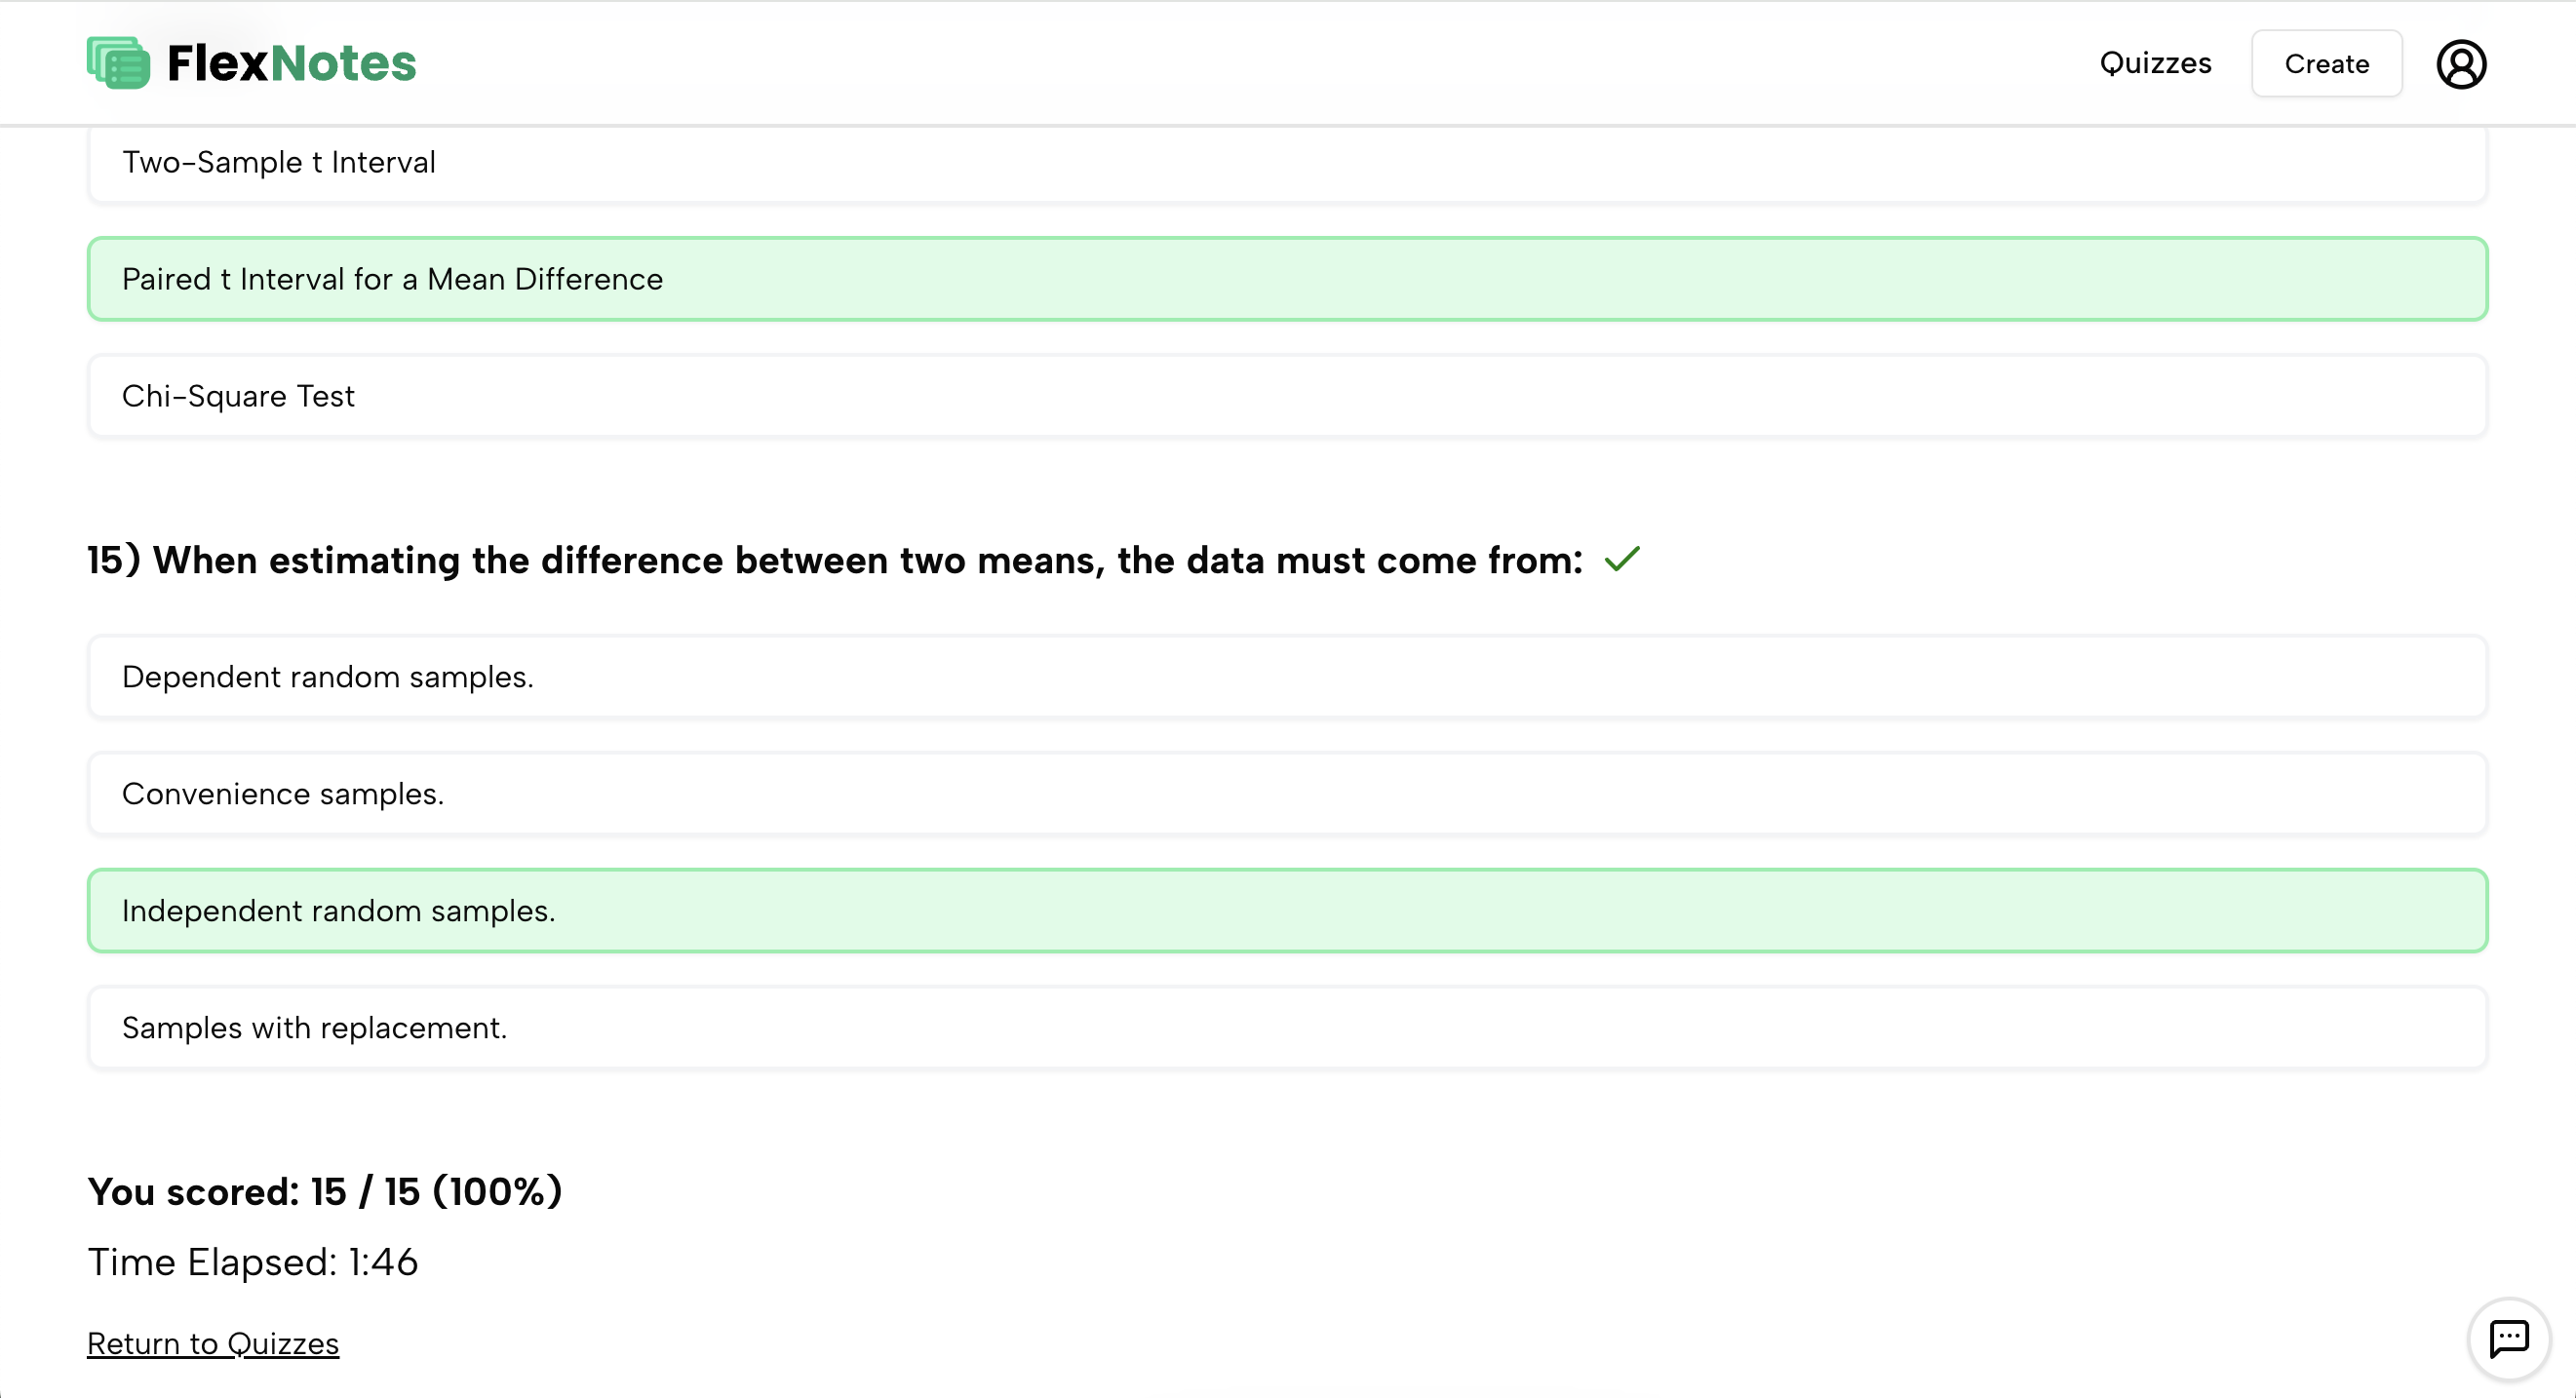Click the FlexNotes stacked notes logo icon

pyautogui.click(x=118, y=63)
